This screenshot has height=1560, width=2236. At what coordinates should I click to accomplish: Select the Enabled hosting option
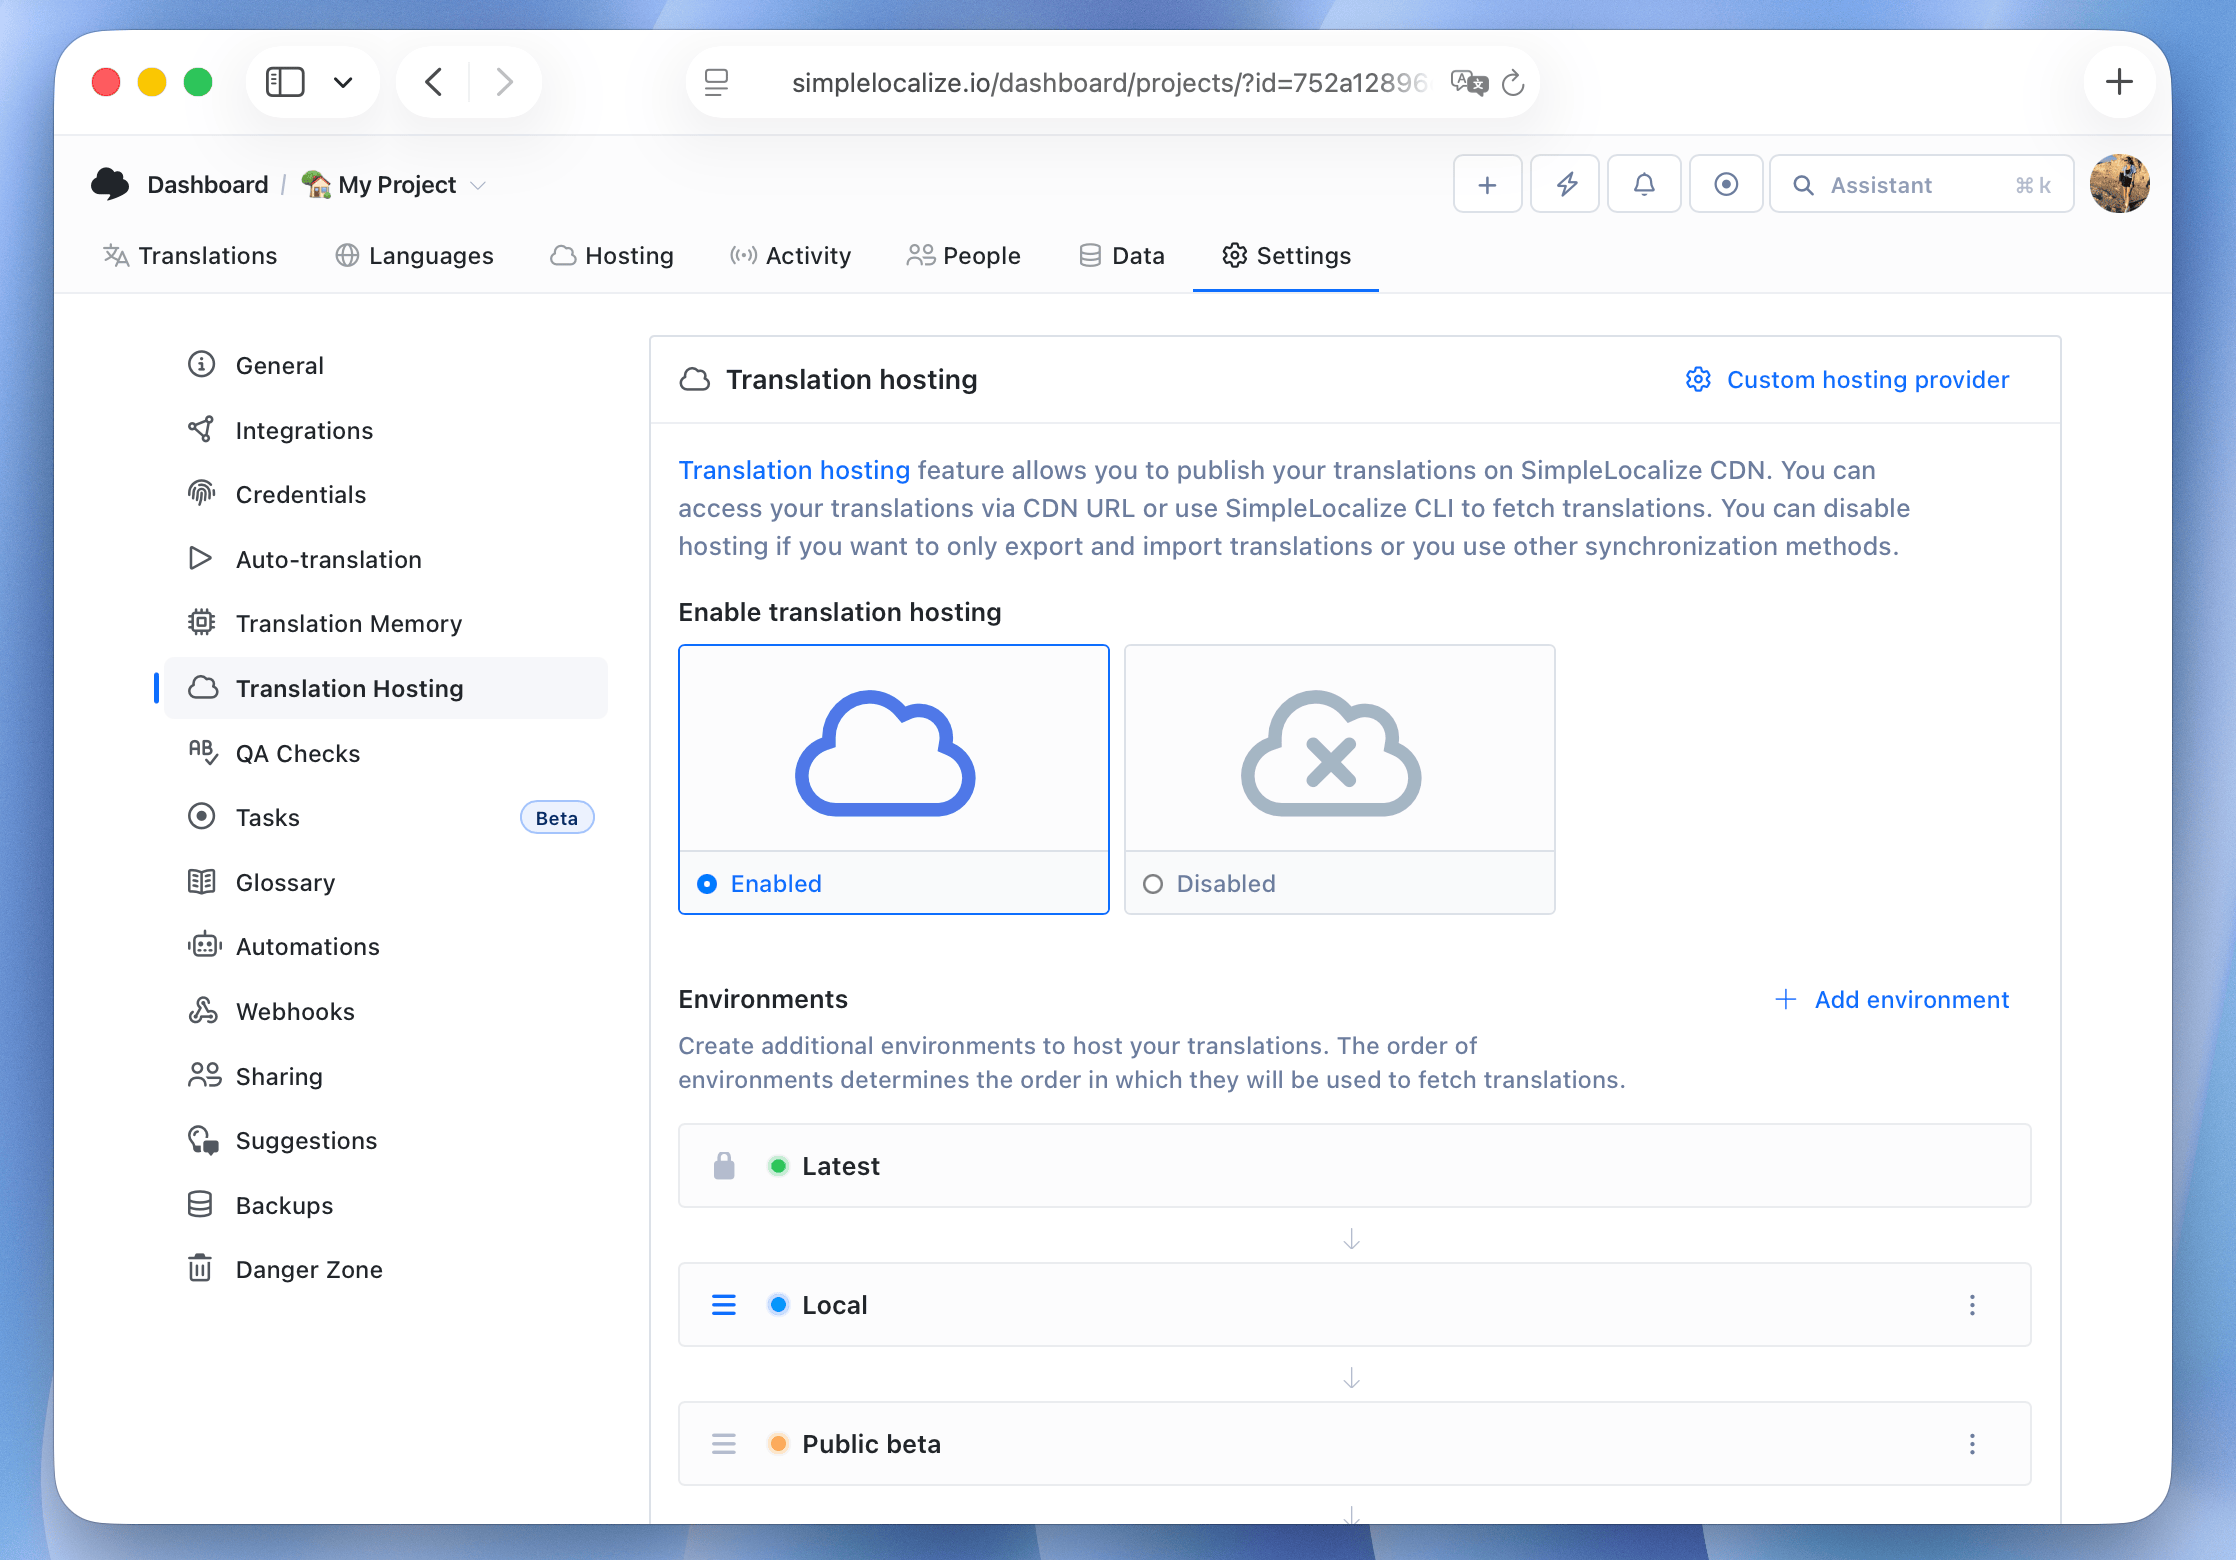coord(893,780)
